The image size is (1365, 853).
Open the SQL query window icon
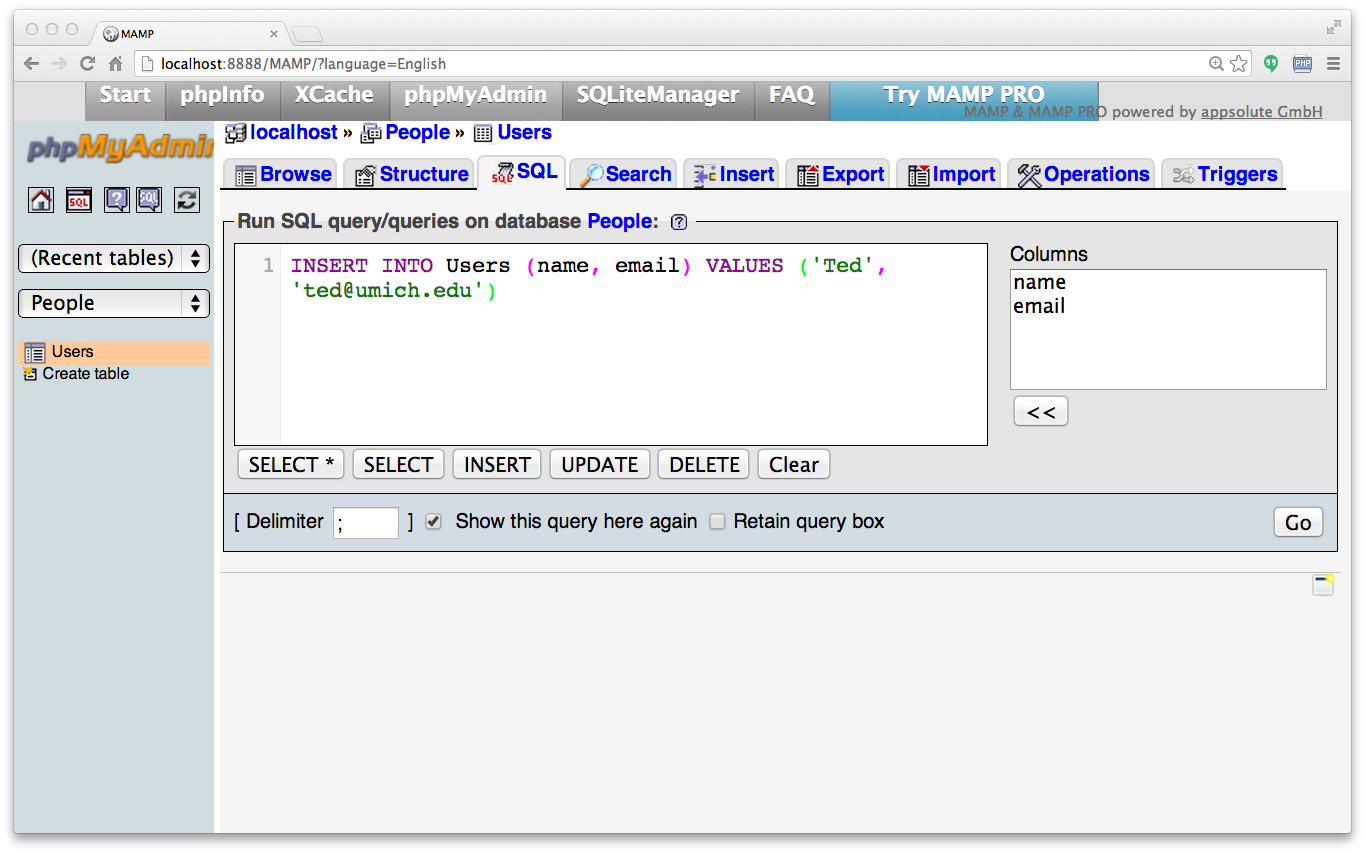pos(79,200)
